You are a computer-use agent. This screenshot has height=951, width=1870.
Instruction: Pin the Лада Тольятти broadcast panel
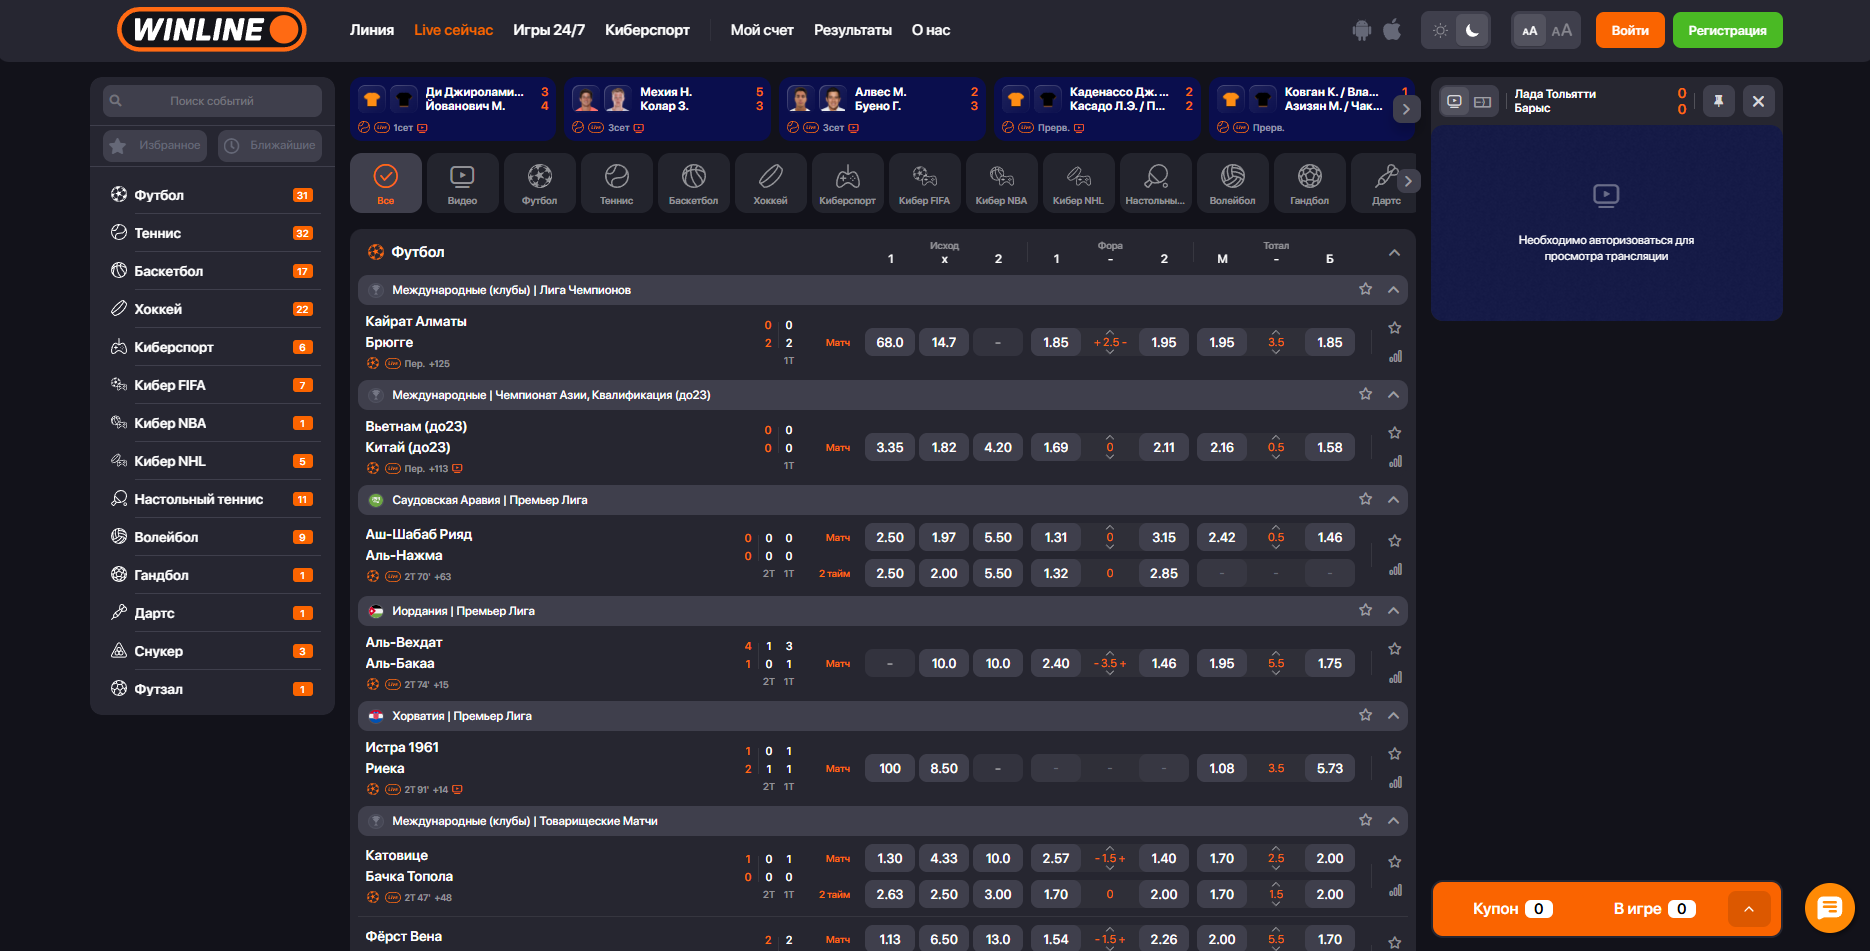(x=1718, y=101)
